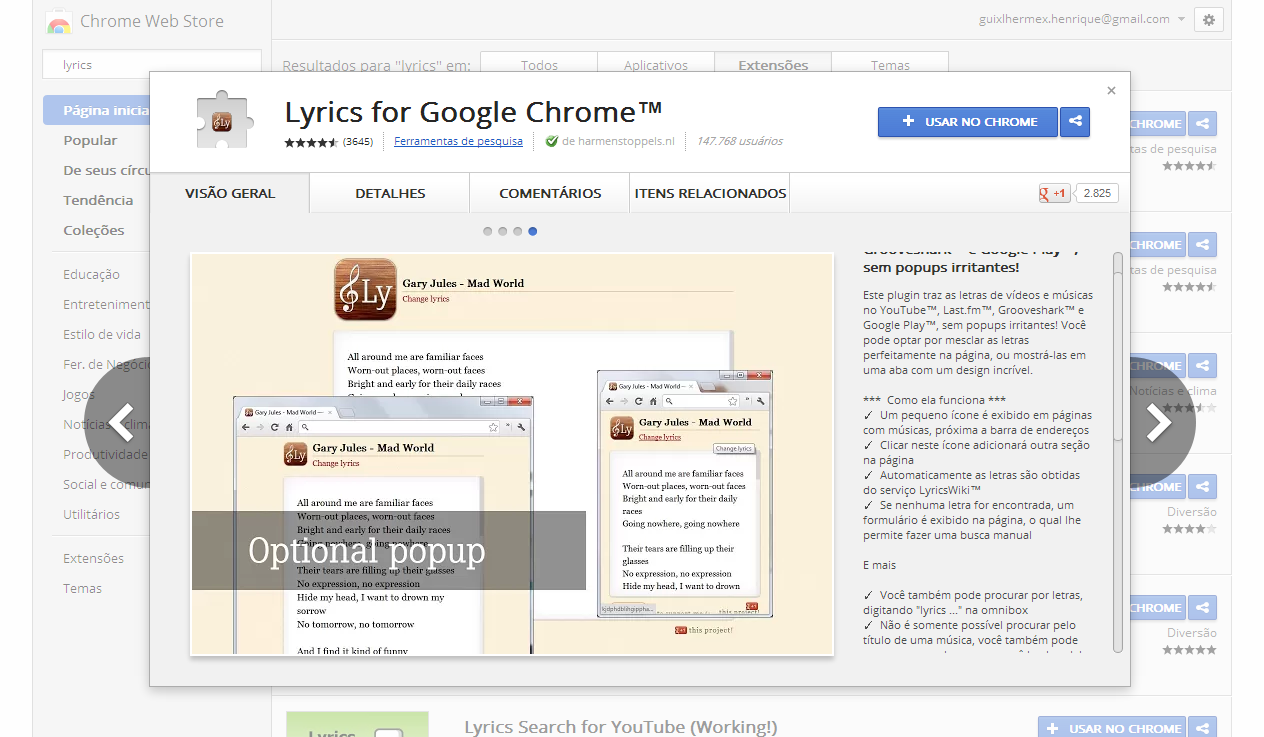Click the Optional popup screenshot image
This screenshot has width=1264, height=737.
pyautogui.click(x=512, y=454)
